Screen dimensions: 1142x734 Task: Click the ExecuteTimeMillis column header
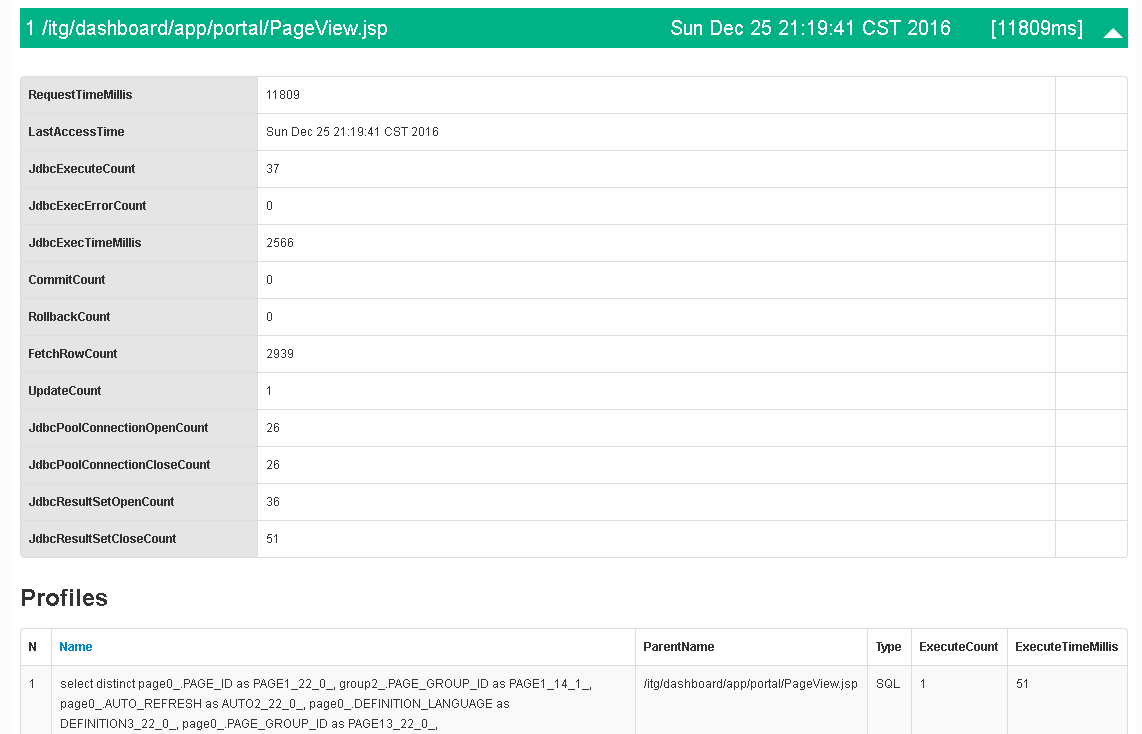pyautogui.click(x=1066, y=647)
